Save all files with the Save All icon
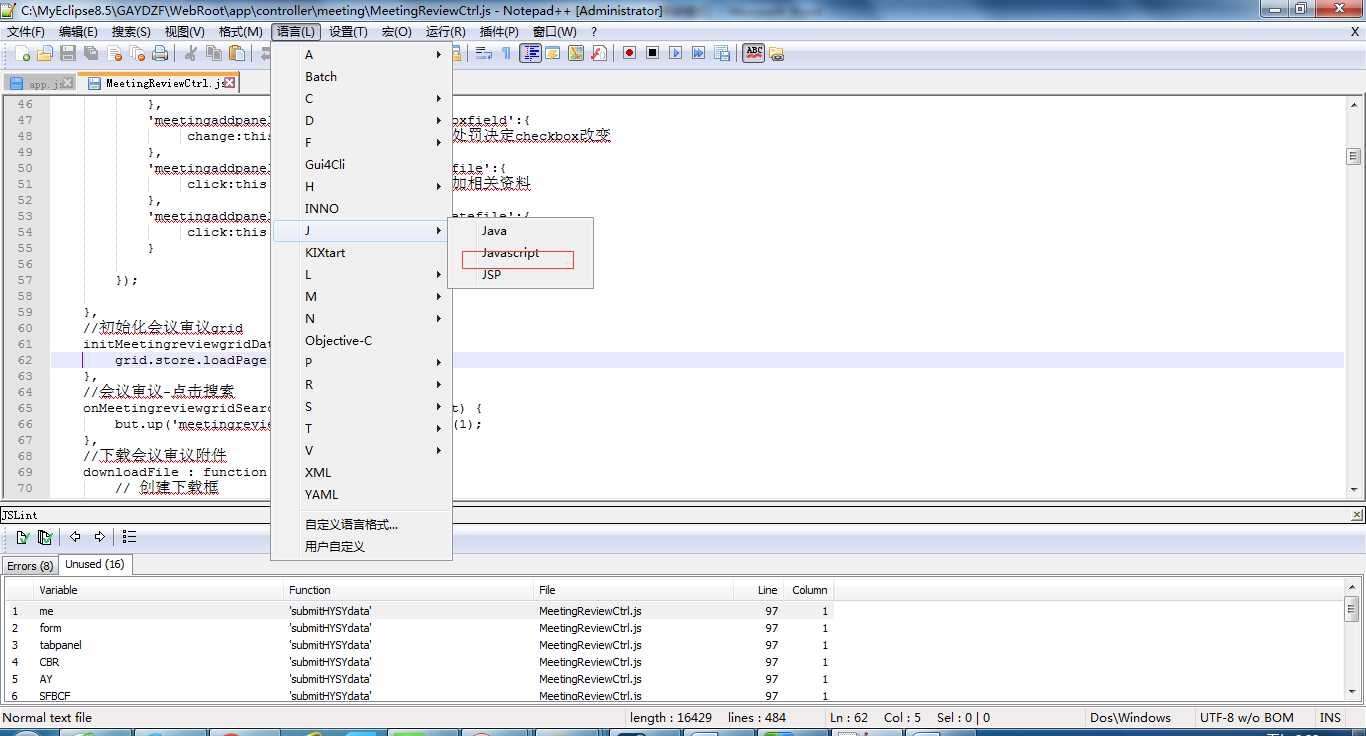1366x736 pixels. [91, 53]
